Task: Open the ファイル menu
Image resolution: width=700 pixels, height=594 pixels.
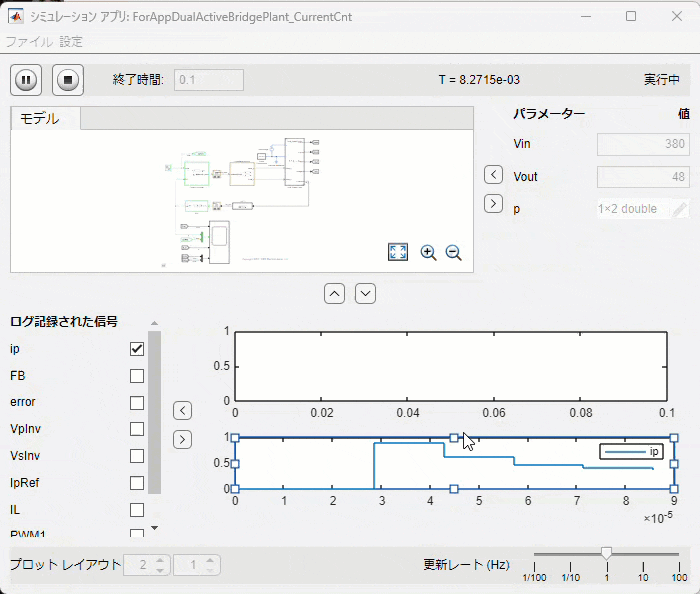Action: coord(29,42)
